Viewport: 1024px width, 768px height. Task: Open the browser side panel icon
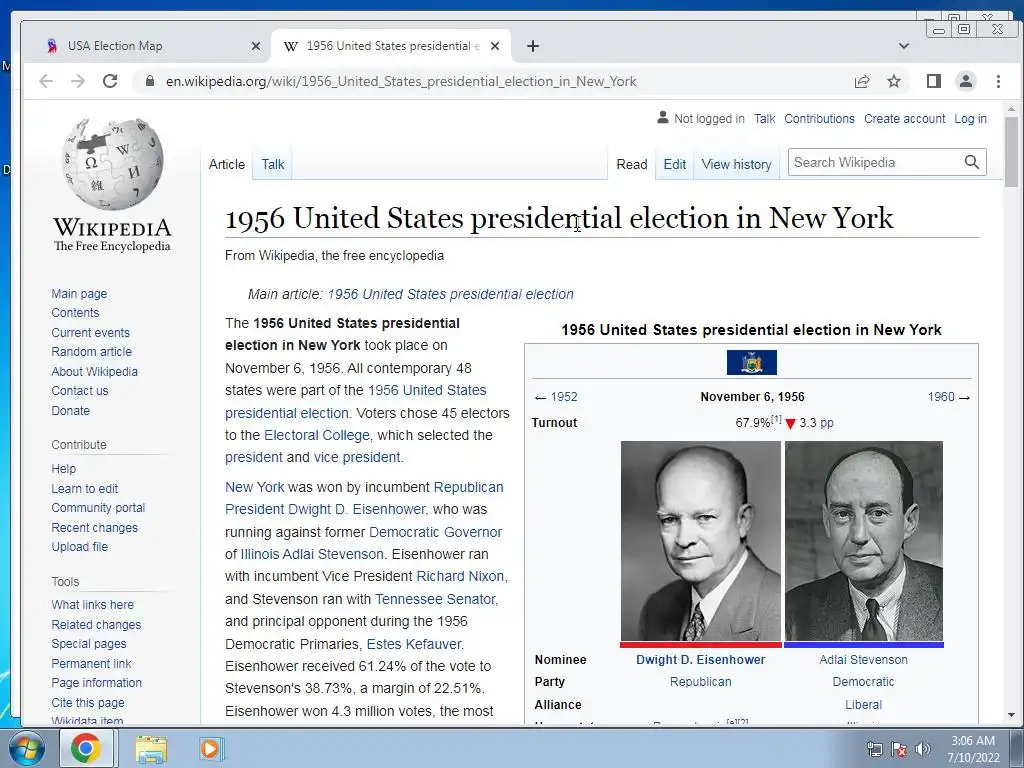pos(934,81)
